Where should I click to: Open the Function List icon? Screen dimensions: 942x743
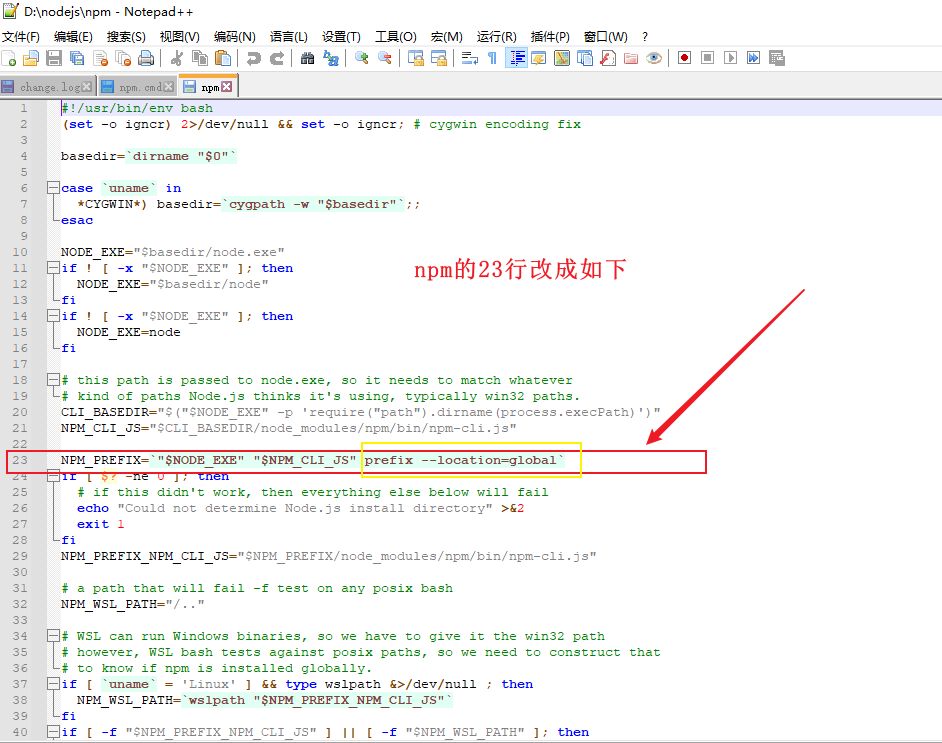click(x=608, y=58)
